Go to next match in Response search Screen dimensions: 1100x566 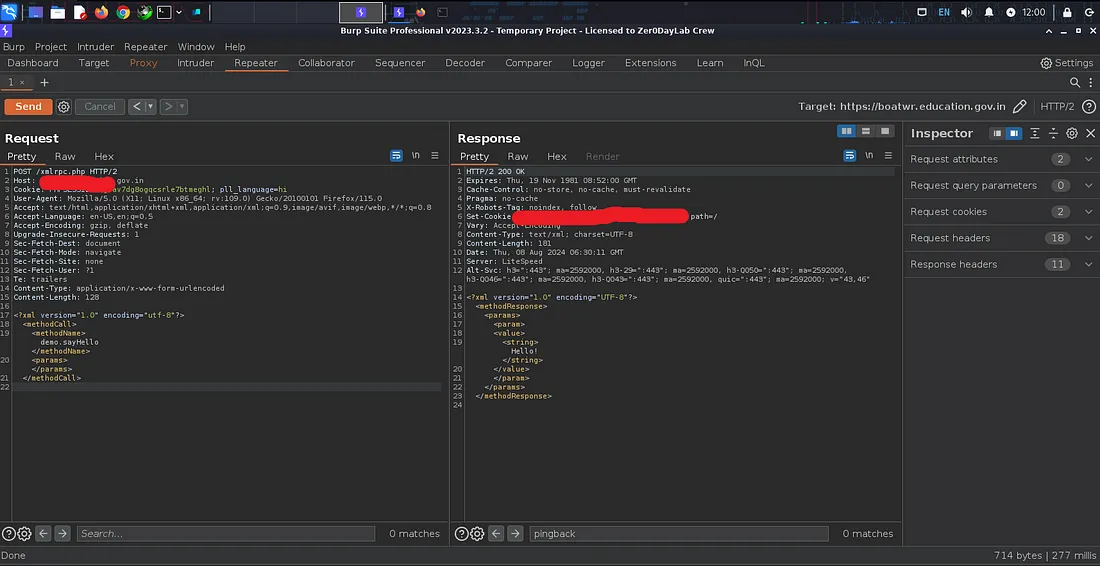pos(516,534)
